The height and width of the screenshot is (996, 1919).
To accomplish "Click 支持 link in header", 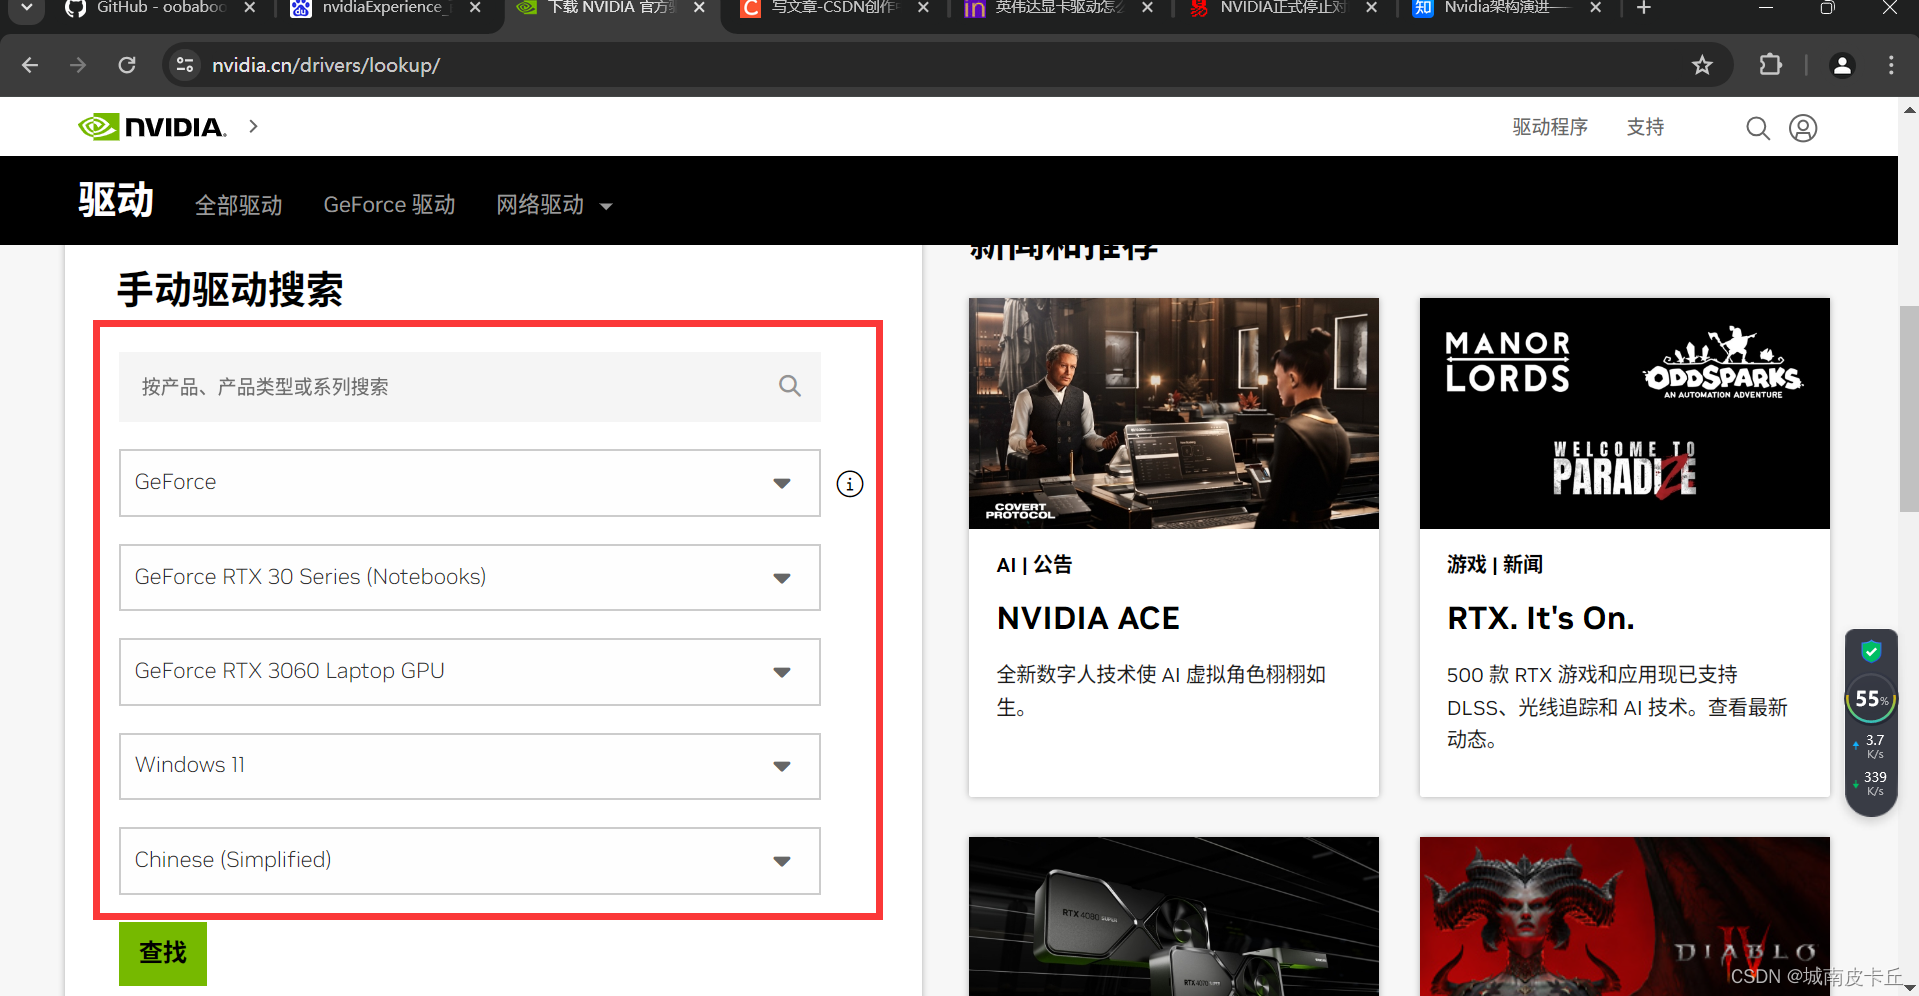I will click(1645, 127).
